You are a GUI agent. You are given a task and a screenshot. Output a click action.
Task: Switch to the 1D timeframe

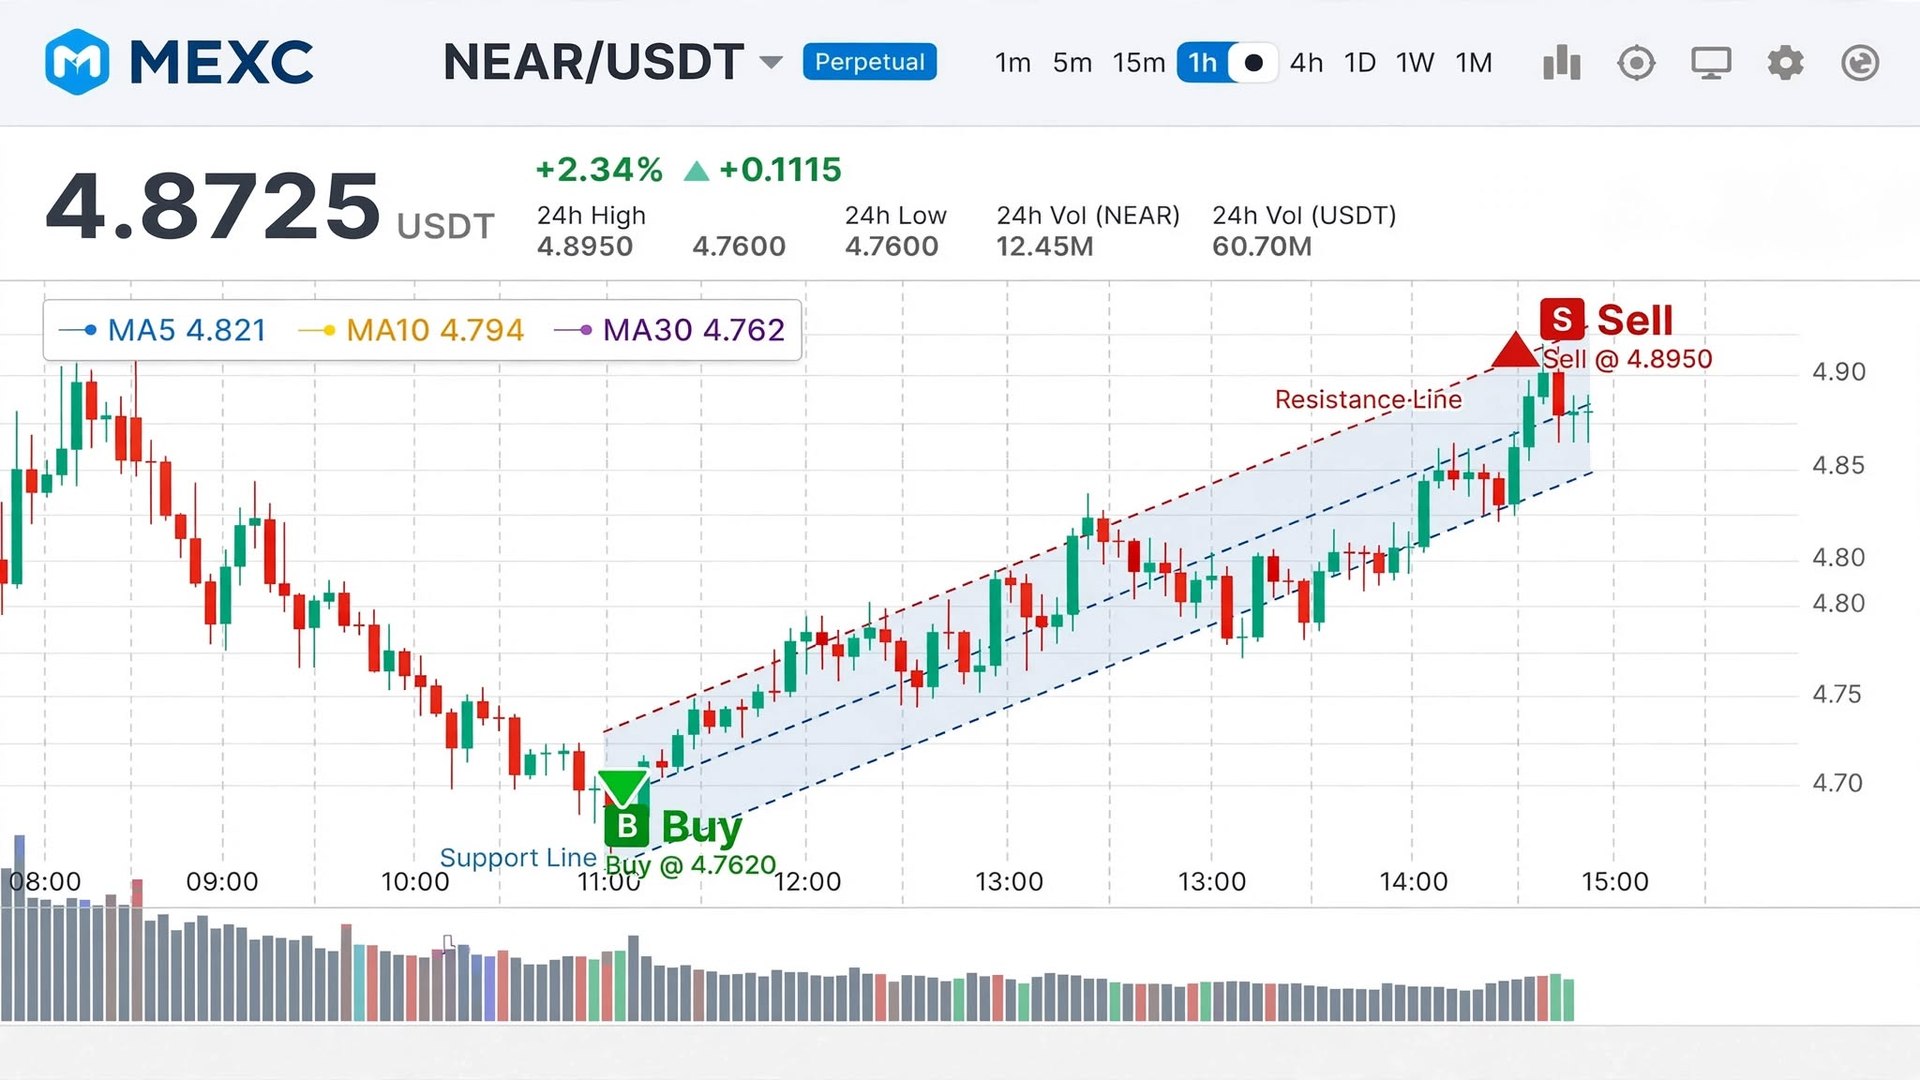point(1360,63)
